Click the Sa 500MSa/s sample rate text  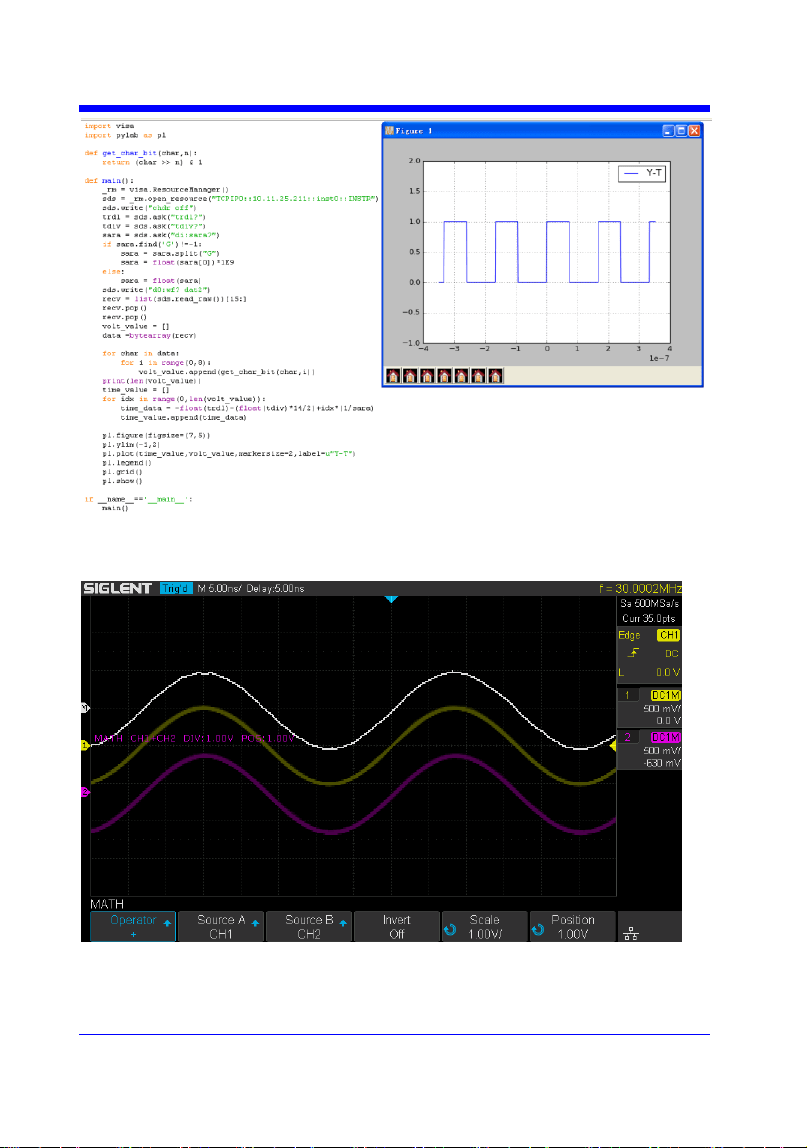tap(650, 603)
